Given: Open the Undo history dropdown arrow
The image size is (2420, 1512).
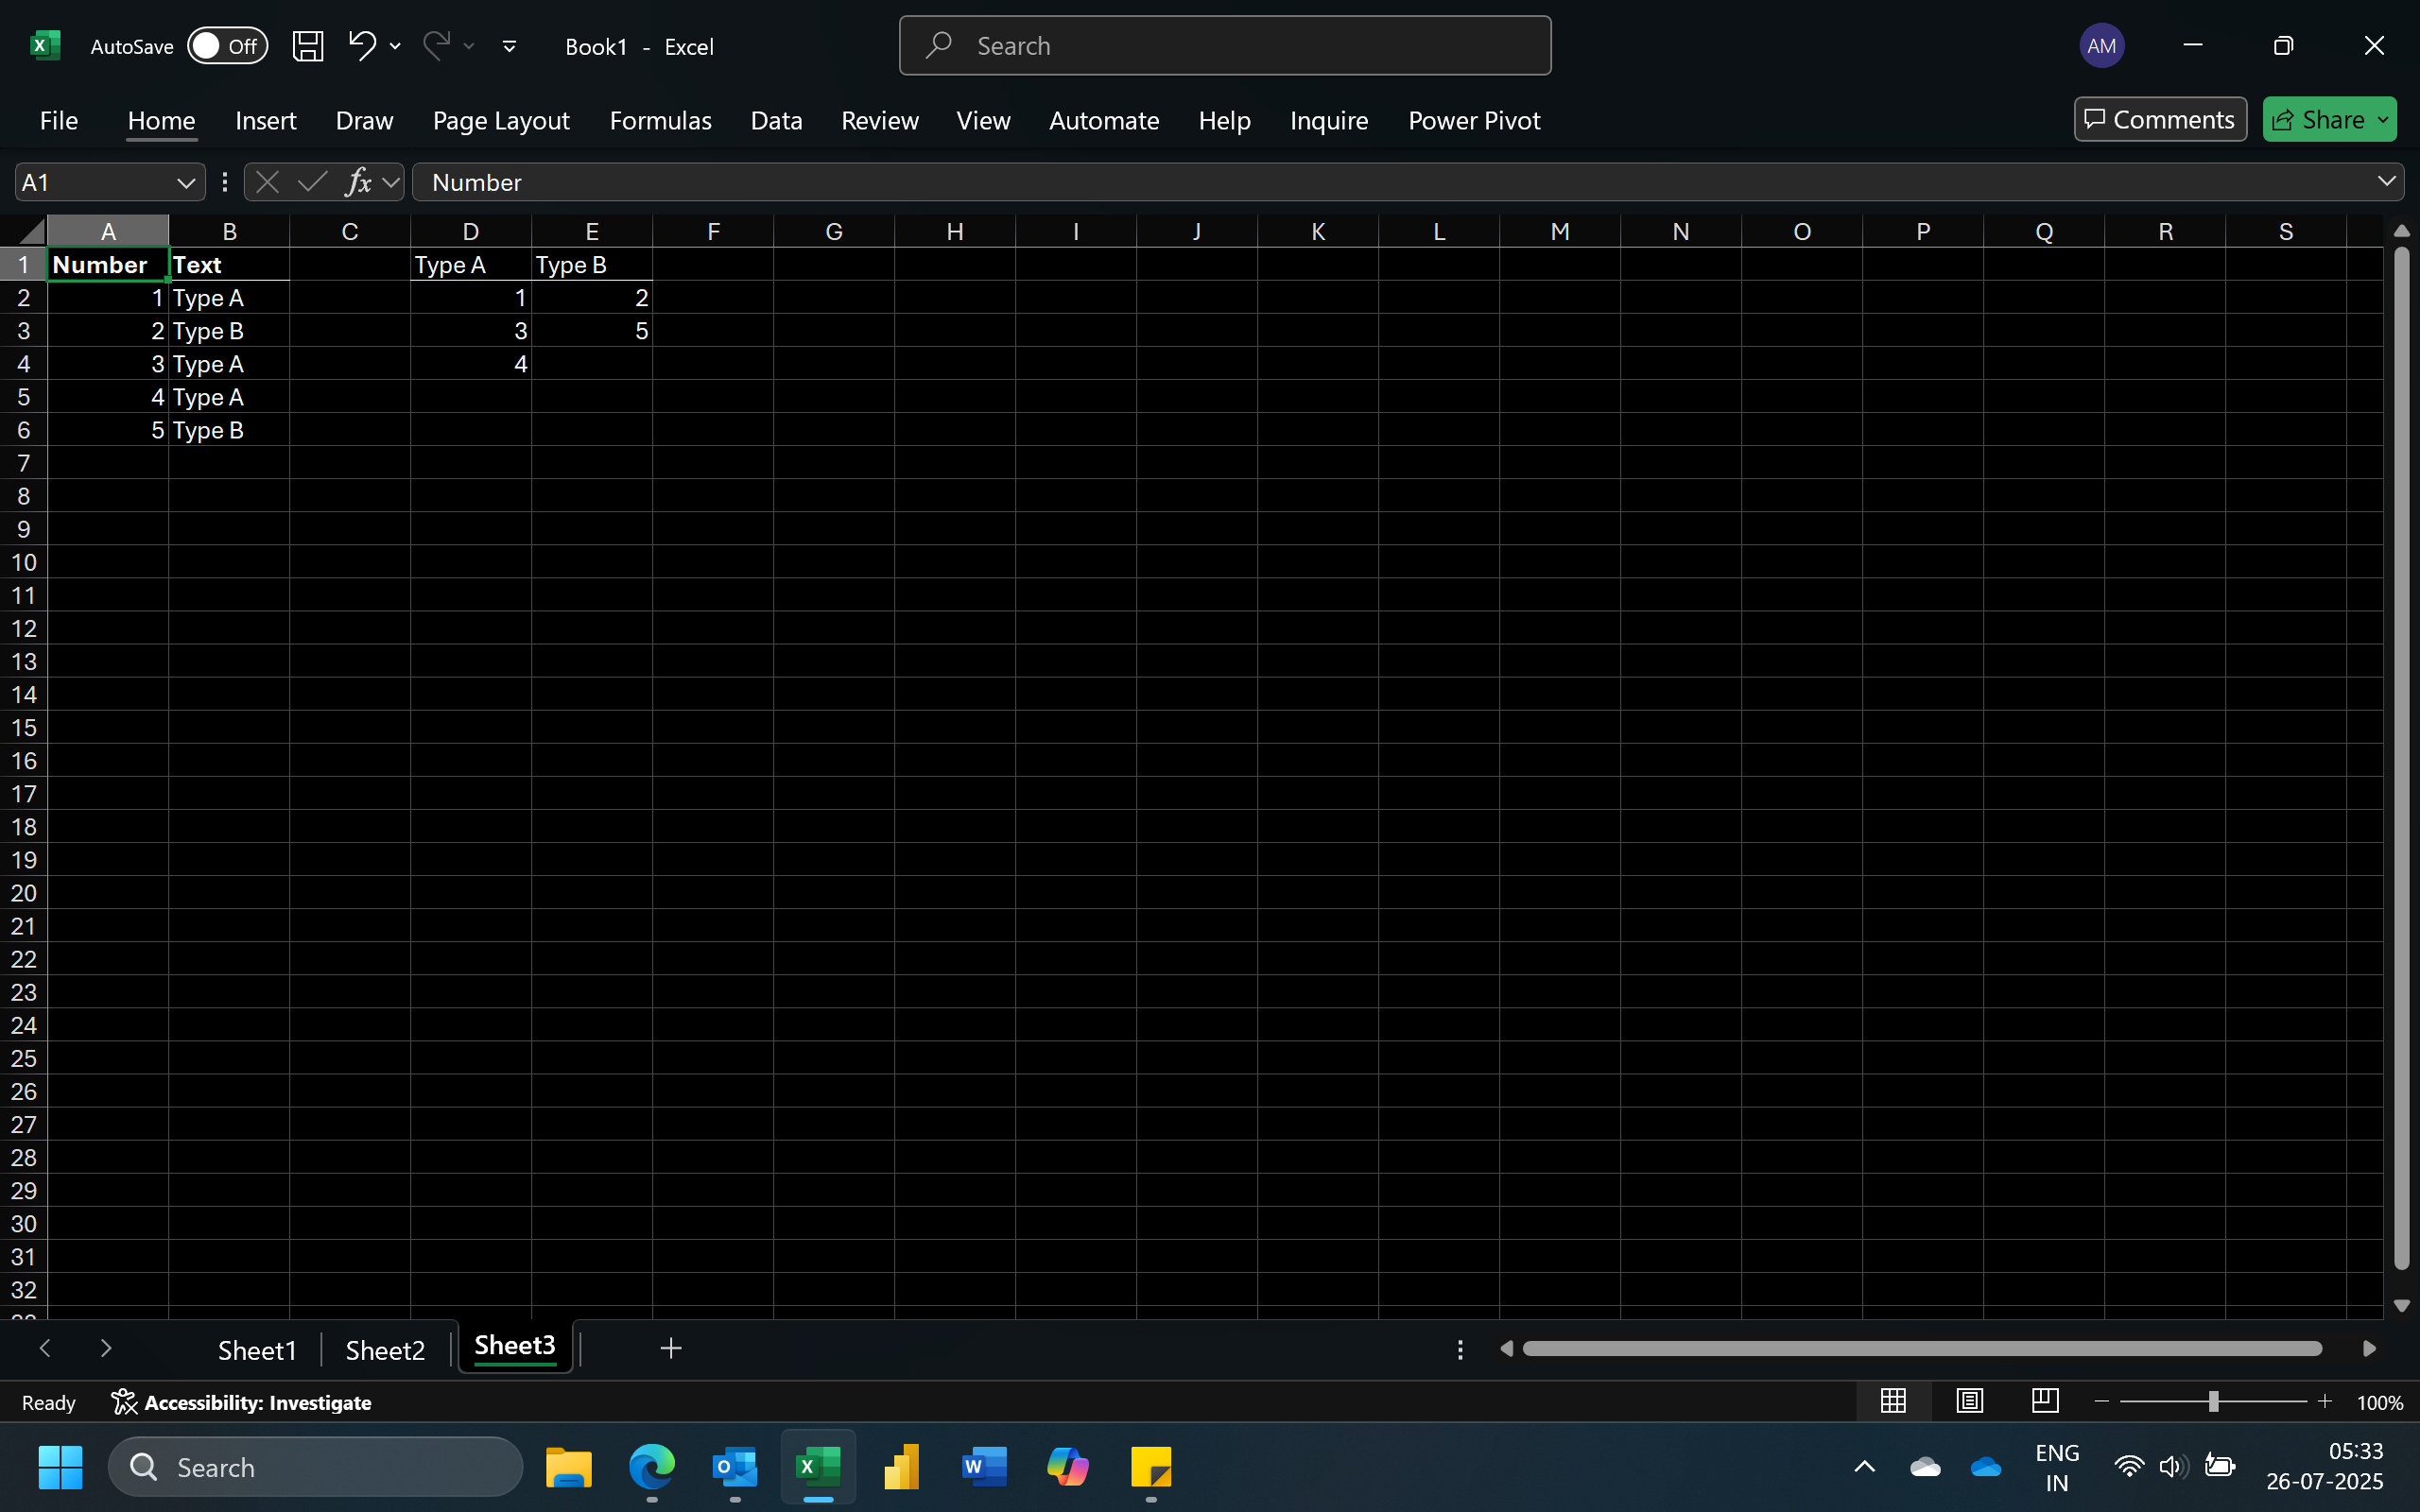Looking at the screenshot, I should (x=396, y=46).
